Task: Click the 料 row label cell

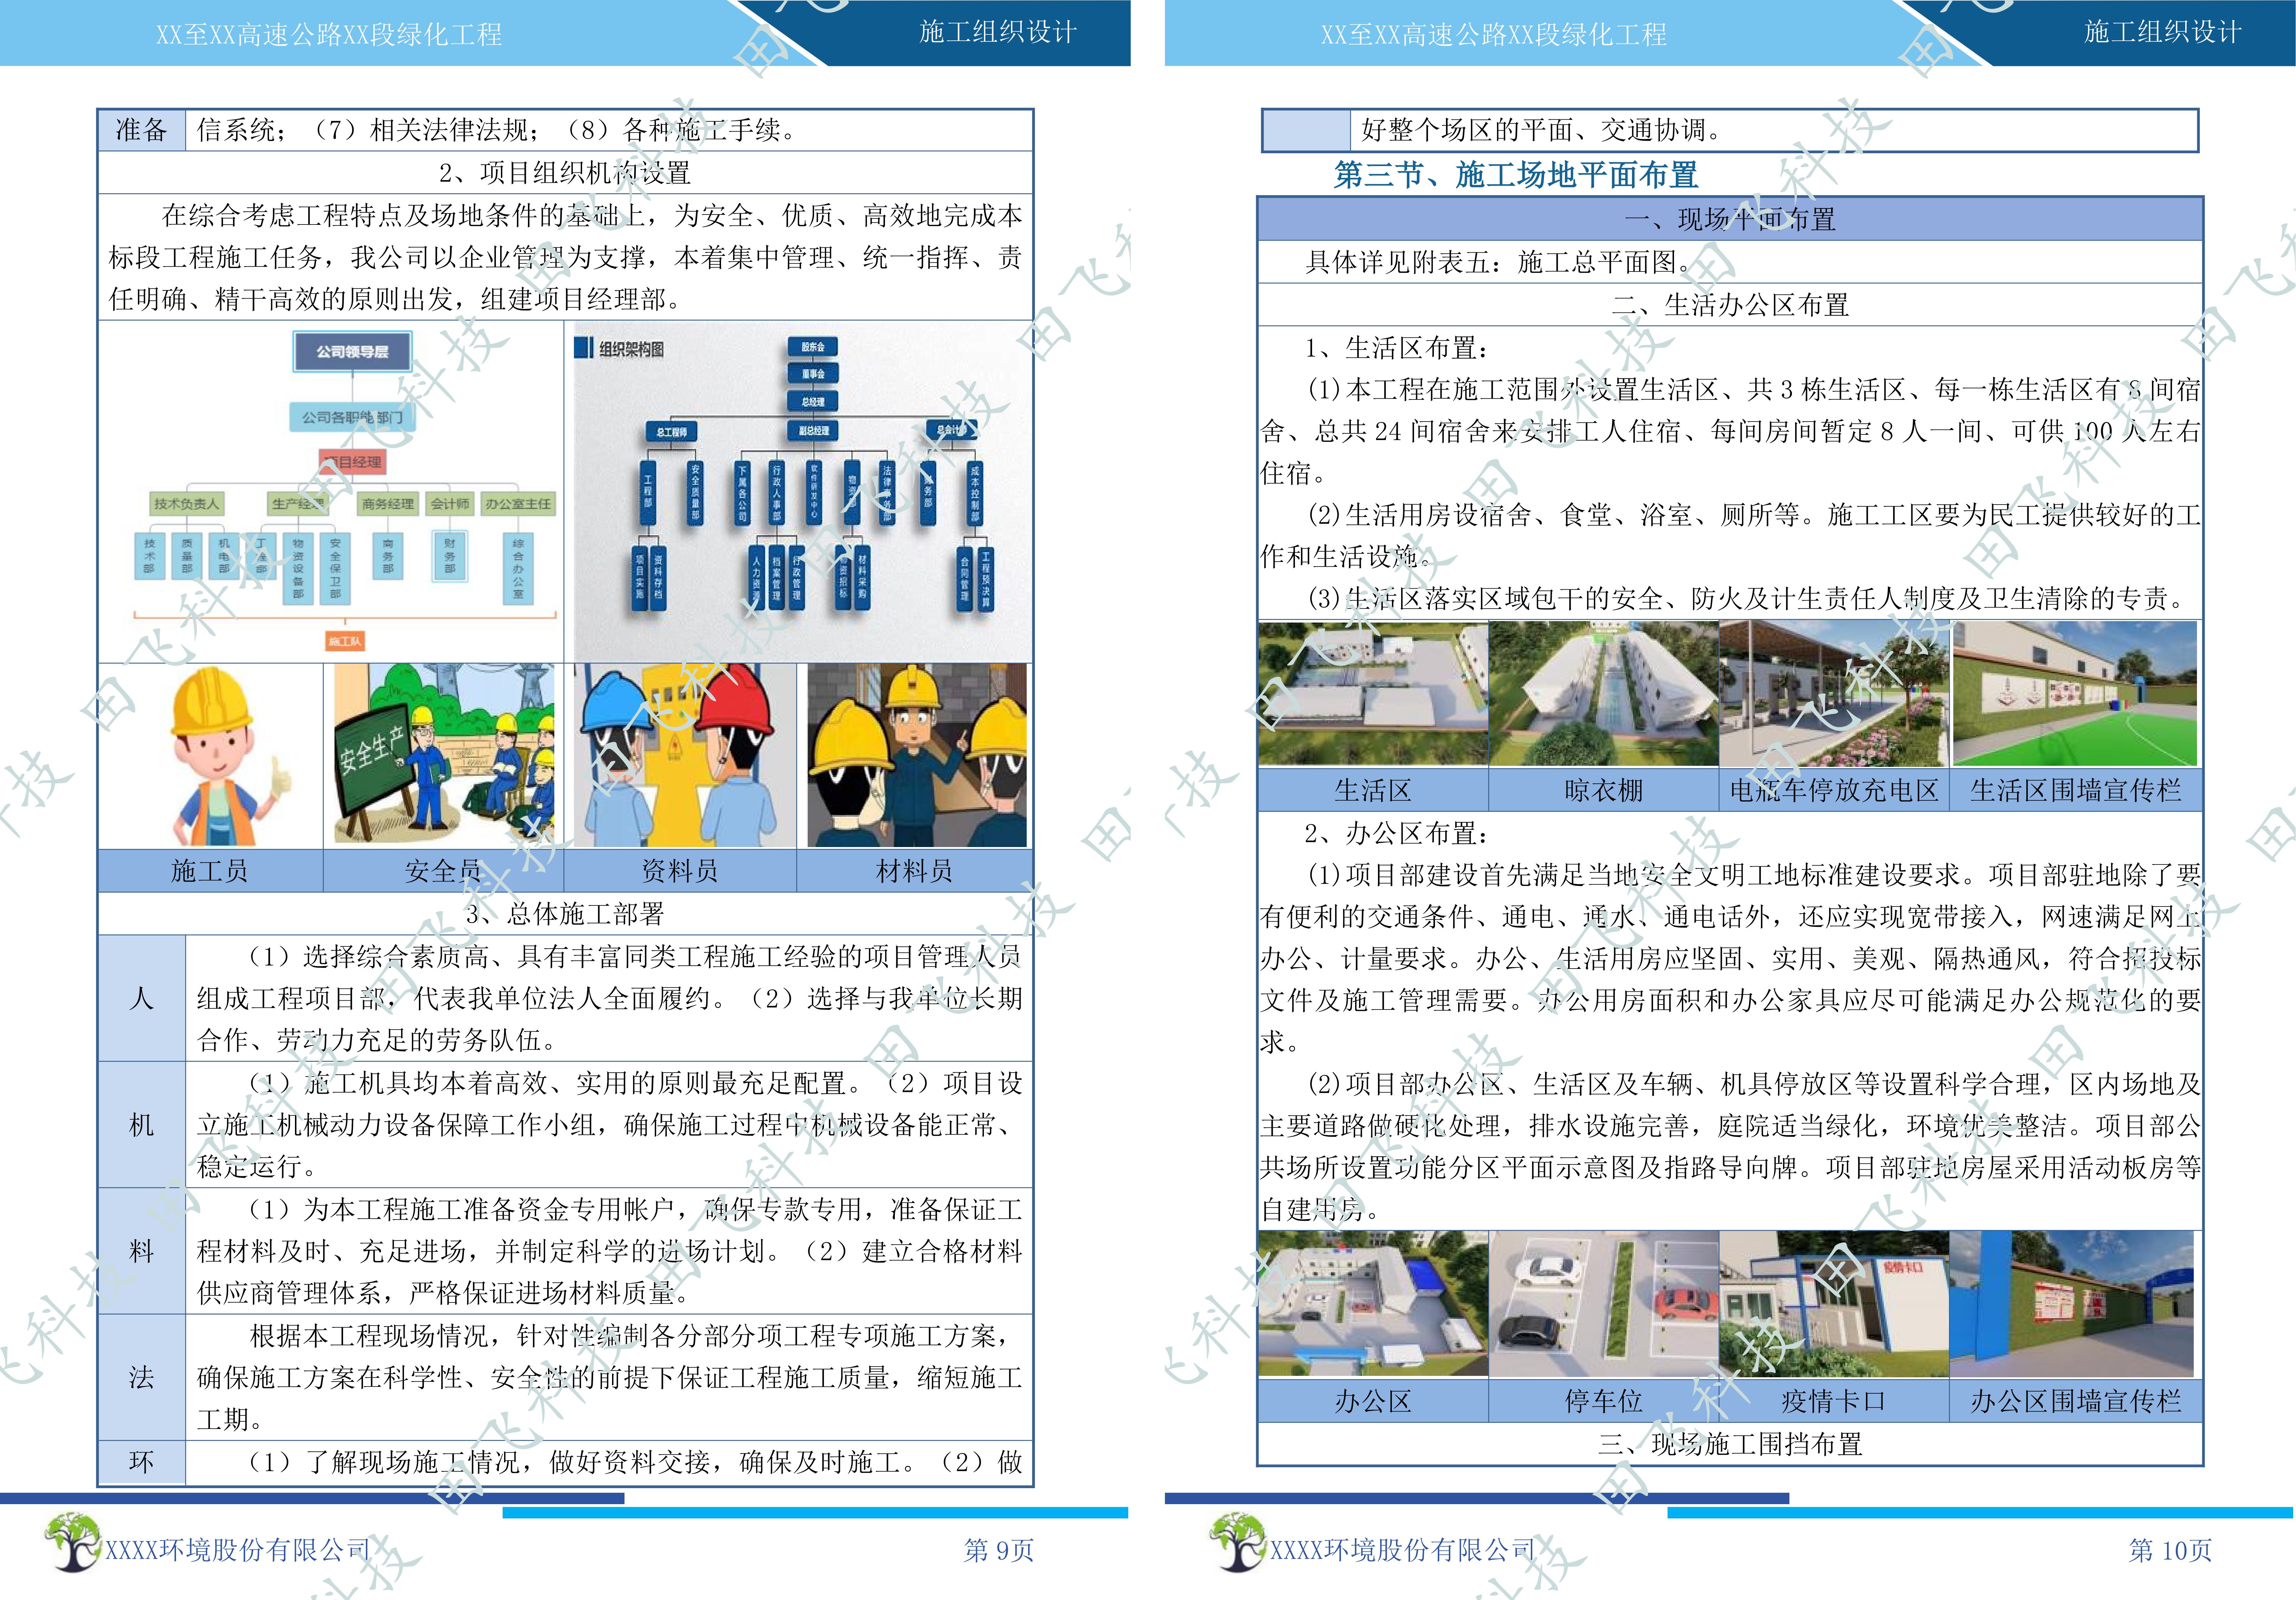Action: tap(142, 1251)
